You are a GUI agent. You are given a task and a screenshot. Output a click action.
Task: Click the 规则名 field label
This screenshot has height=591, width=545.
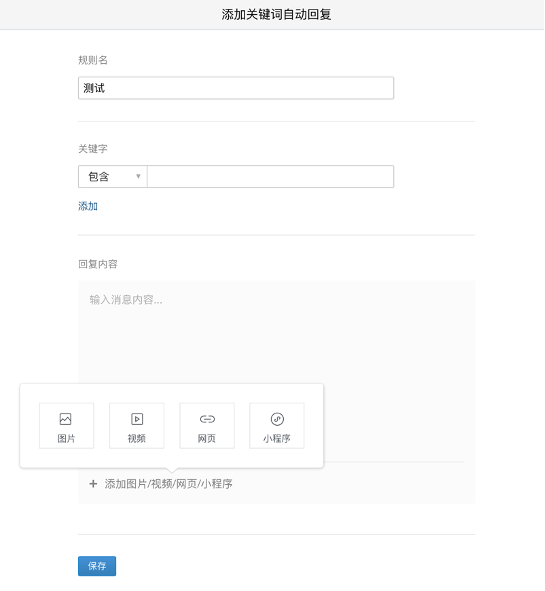(x=93, y=60)
